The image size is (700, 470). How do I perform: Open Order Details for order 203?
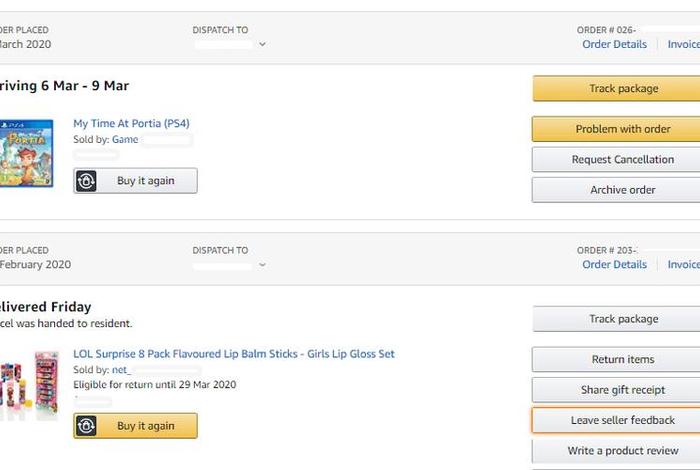pos(614,265)
